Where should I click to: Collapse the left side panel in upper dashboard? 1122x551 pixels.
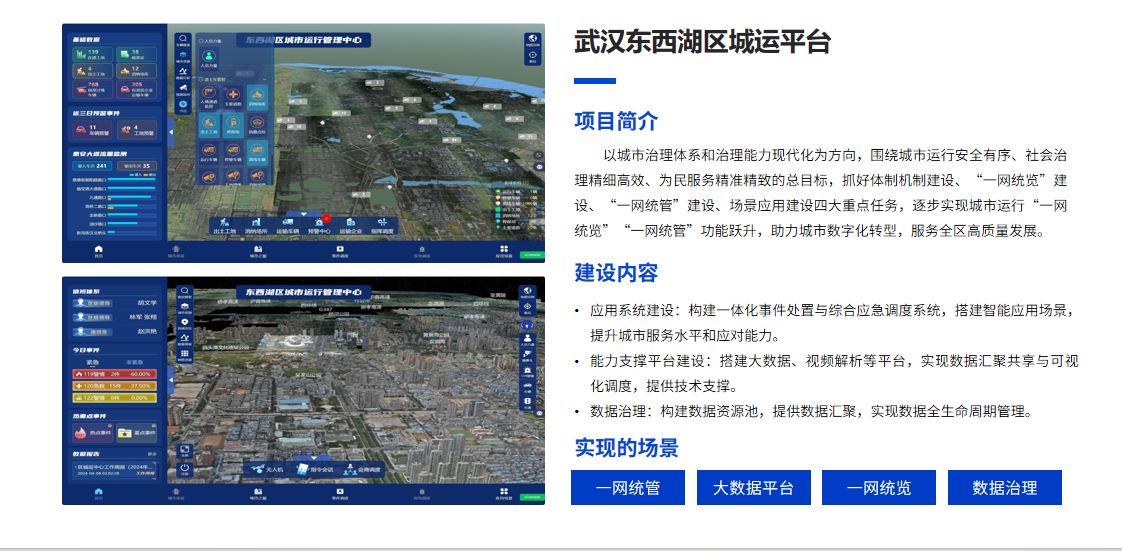pos(170,131)
